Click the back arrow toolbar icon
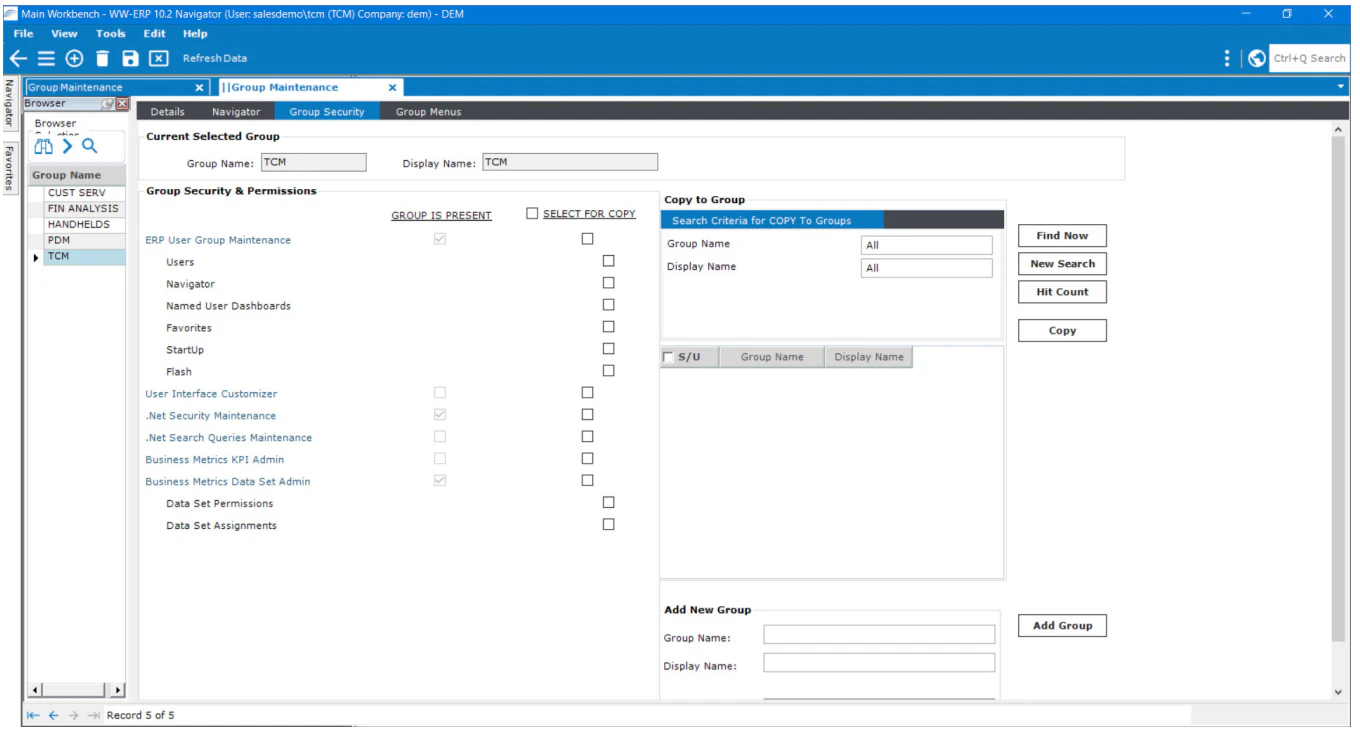Screen dimensions: 1360x733 click(x=19, y=57)
